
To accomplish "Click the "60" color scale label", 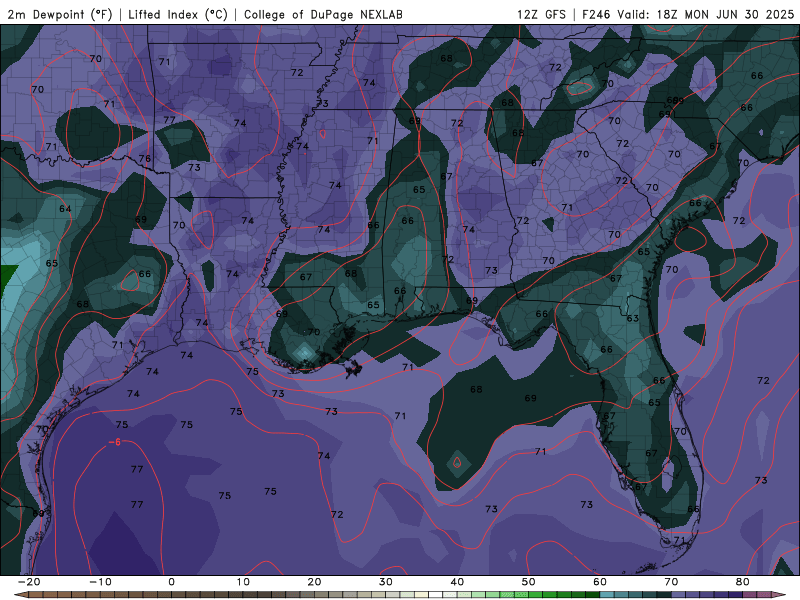I will [x=600, y=582].
